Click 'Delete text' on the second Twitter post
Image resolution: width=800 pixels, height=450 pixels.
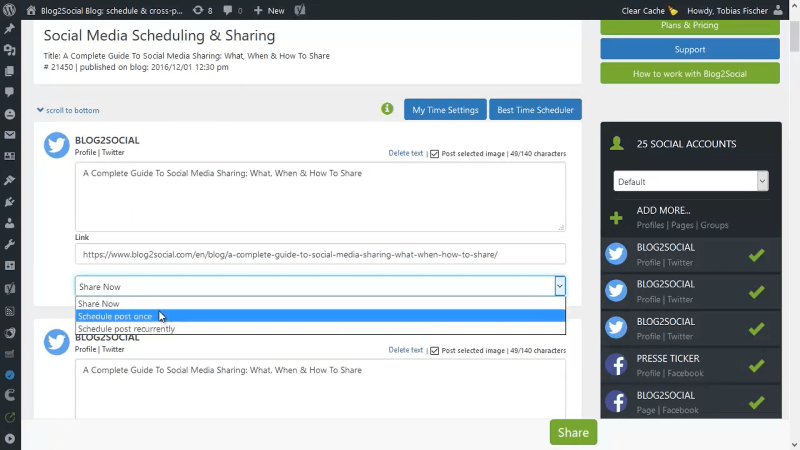pos(406,350)
